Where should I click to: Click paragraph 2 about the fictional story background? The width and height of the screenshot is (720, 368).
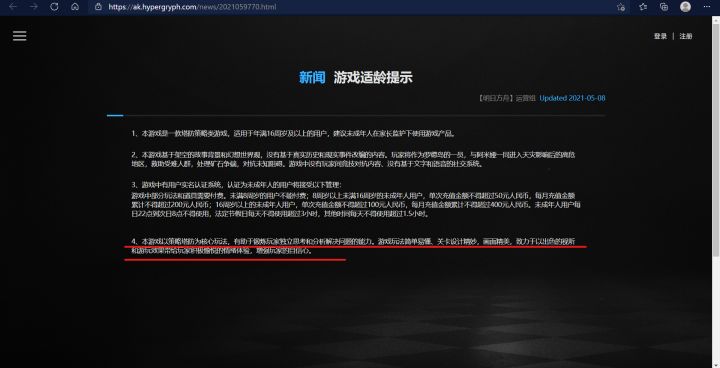(353, 159)
